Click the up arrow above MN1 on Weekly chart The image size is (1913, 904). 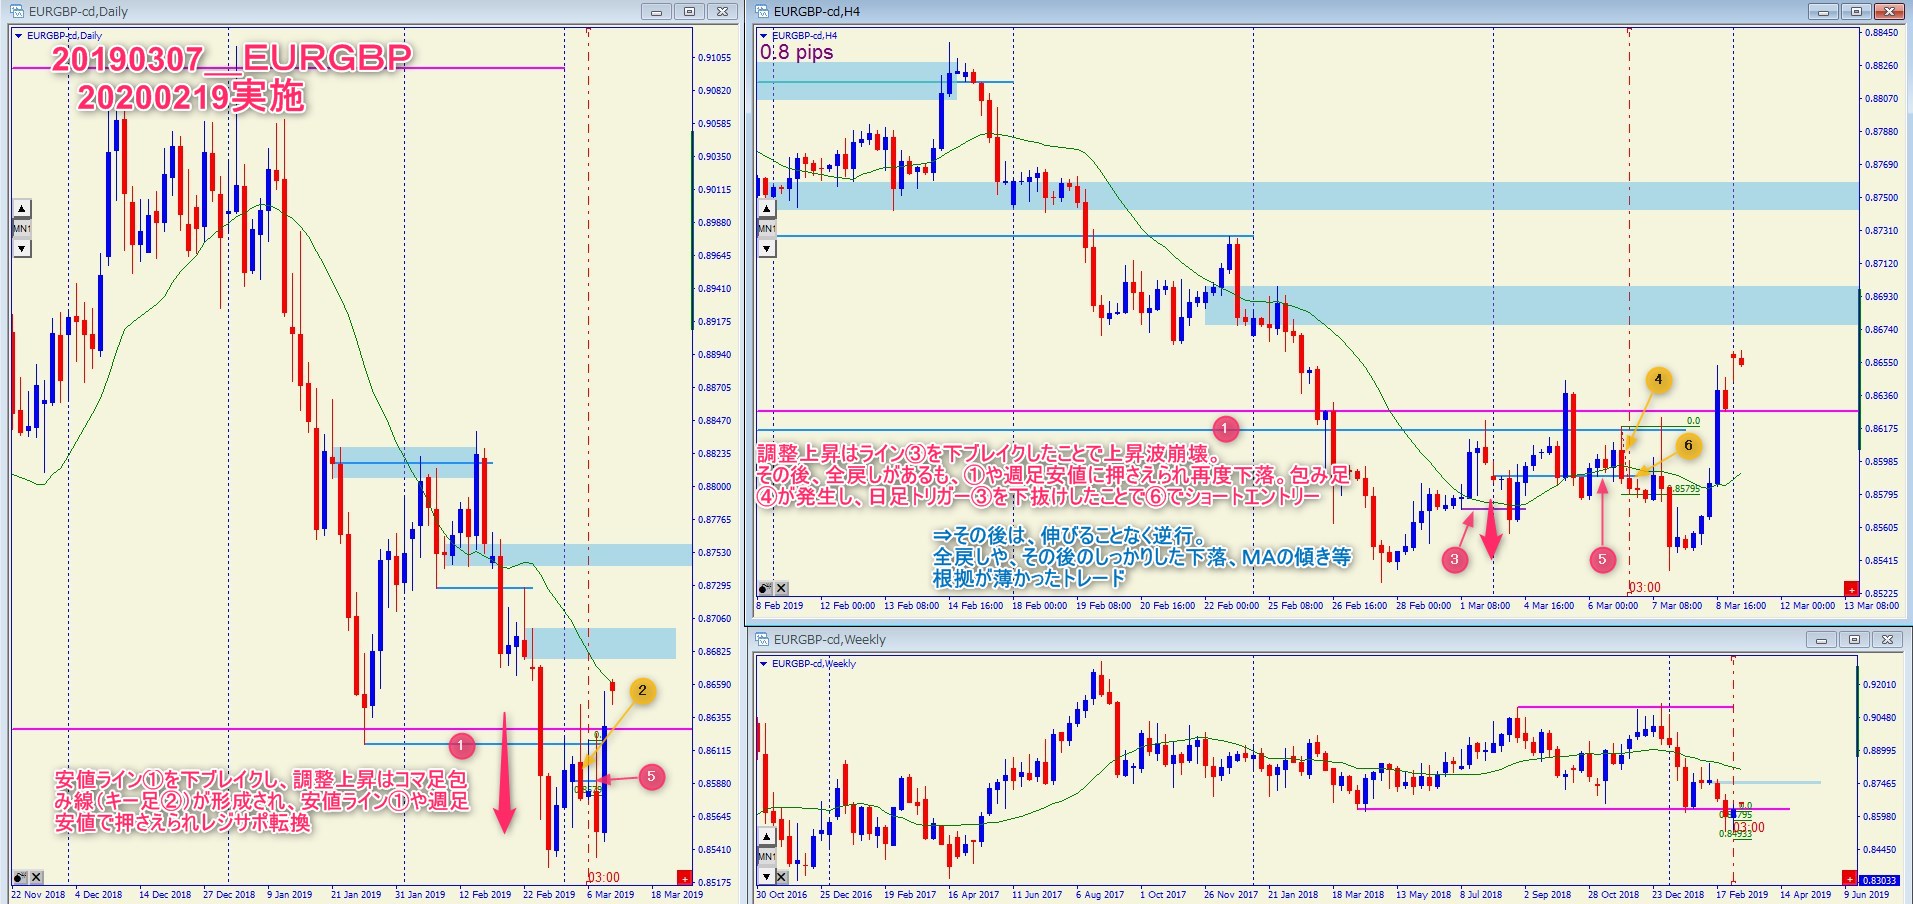coord(766,837)
